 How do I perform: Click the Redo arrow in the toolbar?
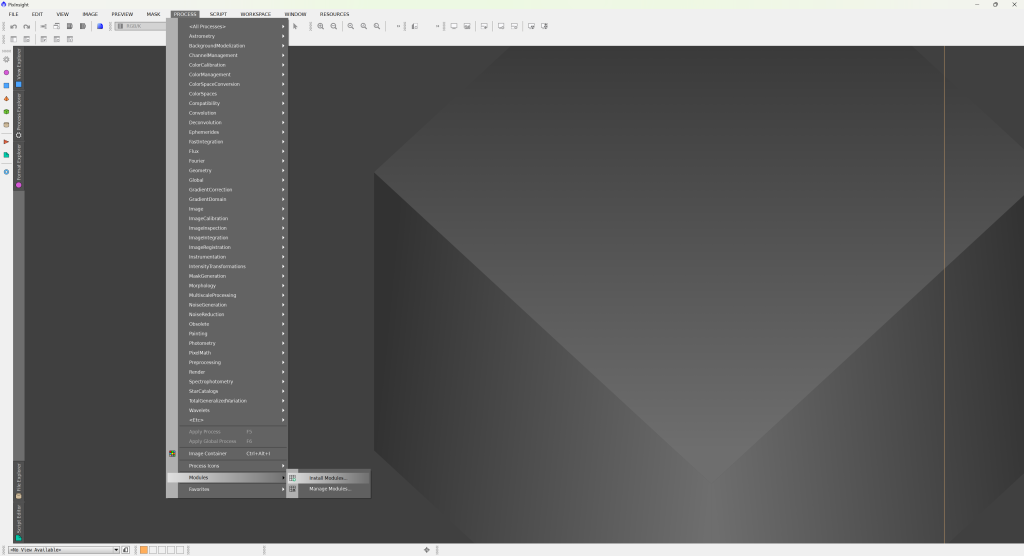(x=26, y=26)
